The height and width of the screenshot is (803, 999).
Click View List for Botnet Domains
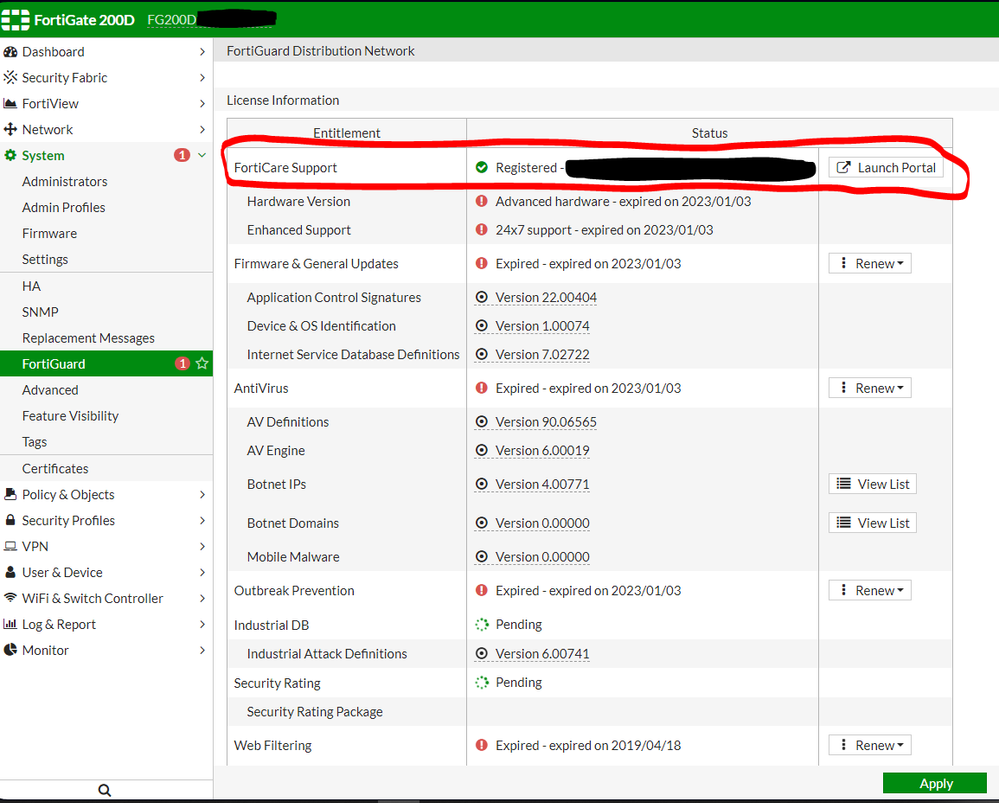click(x=872, y=523)
